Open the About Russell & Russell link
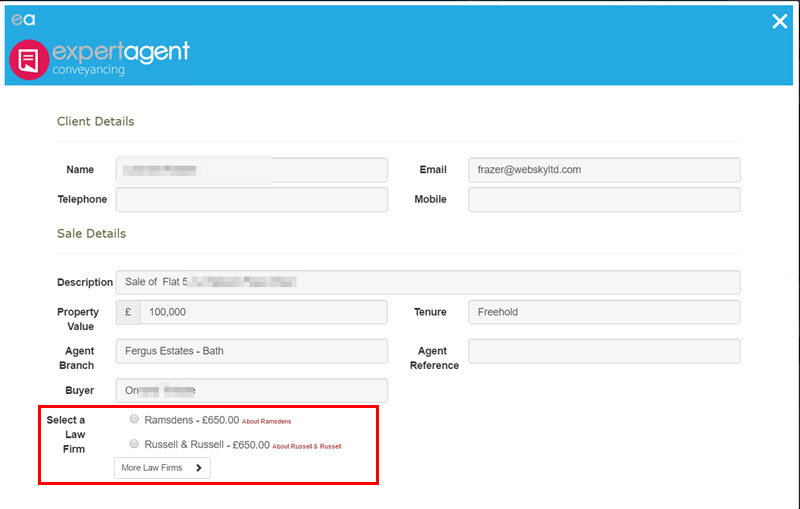The width and height of the screenshot is (800, 509). coord(307,446)
